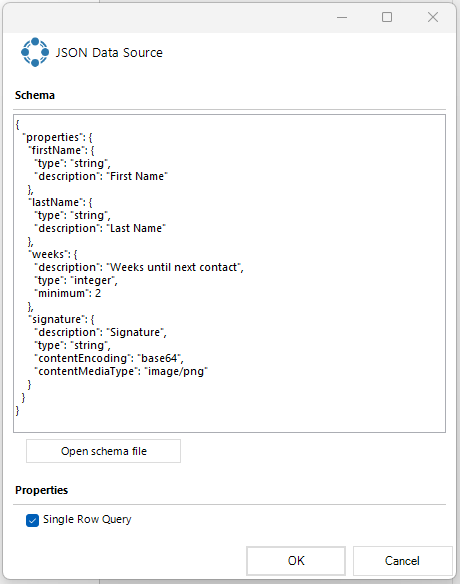Click the JSON Data Source logo icon

(35, 52)
